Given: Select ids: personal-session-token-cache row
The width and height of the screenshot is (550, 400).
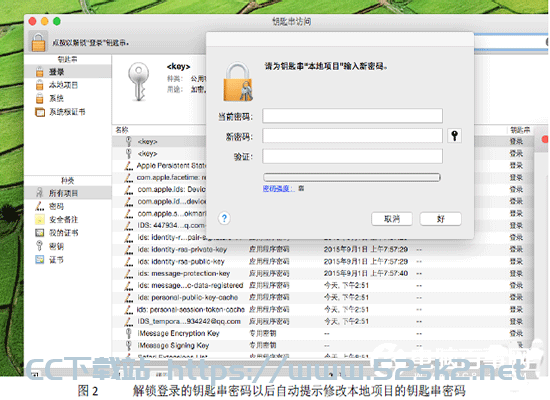Looking at the screenshot, I should [323, 309].
